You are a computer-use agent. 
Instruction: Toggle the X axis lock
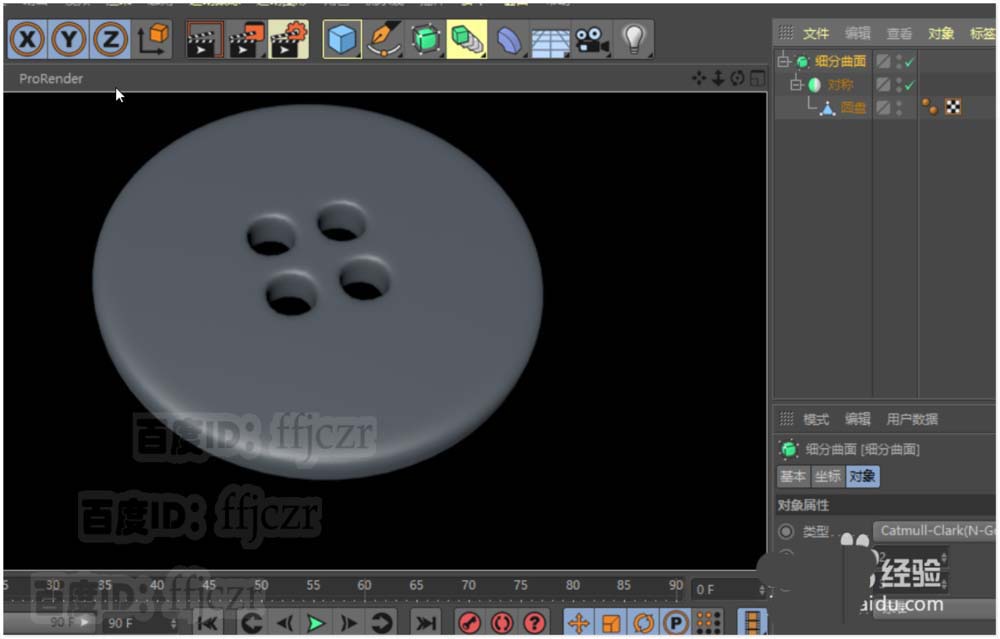tap(27, 40)
